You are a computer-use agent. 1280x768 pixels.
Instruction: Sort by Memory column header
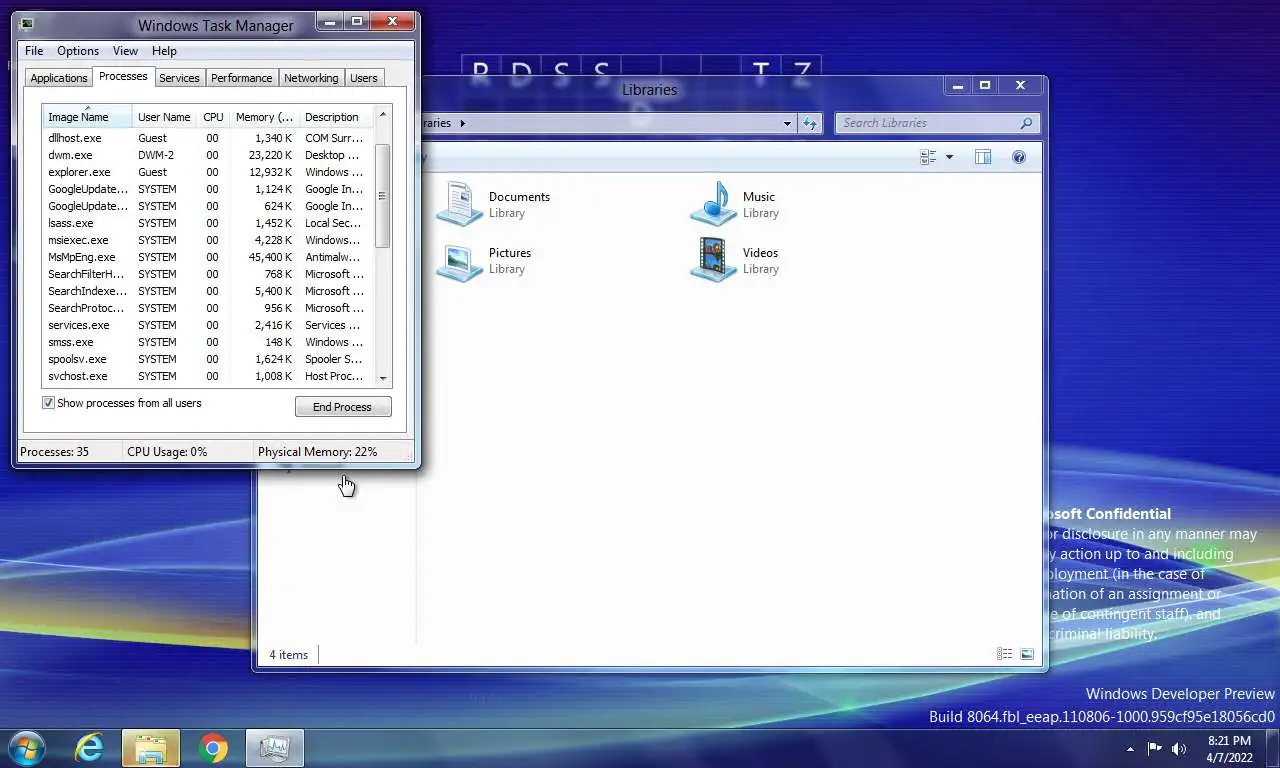[x=264, y=117]
